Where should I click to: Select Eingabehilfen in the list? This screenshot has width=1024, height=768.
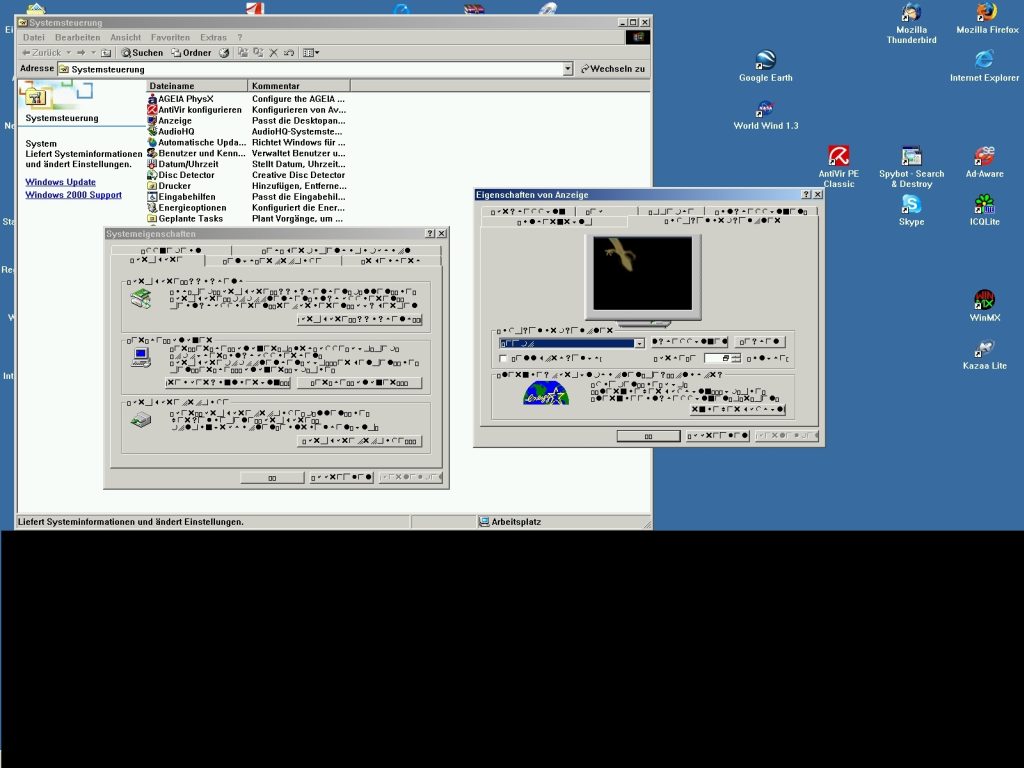[182, 197]
